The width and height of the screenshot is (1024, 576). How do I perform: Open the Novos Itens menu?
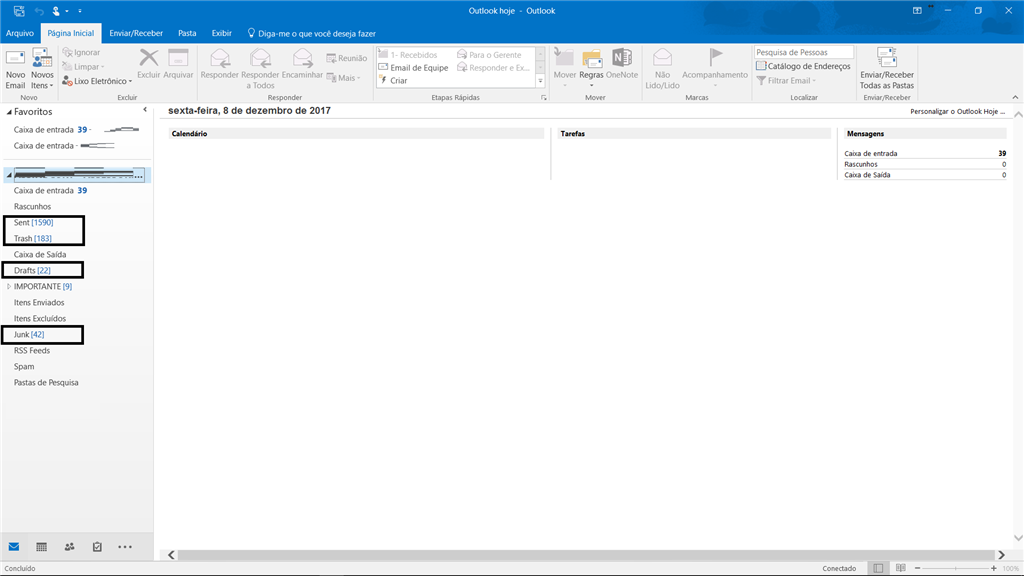pyautogui.click(x=42, y=69)
